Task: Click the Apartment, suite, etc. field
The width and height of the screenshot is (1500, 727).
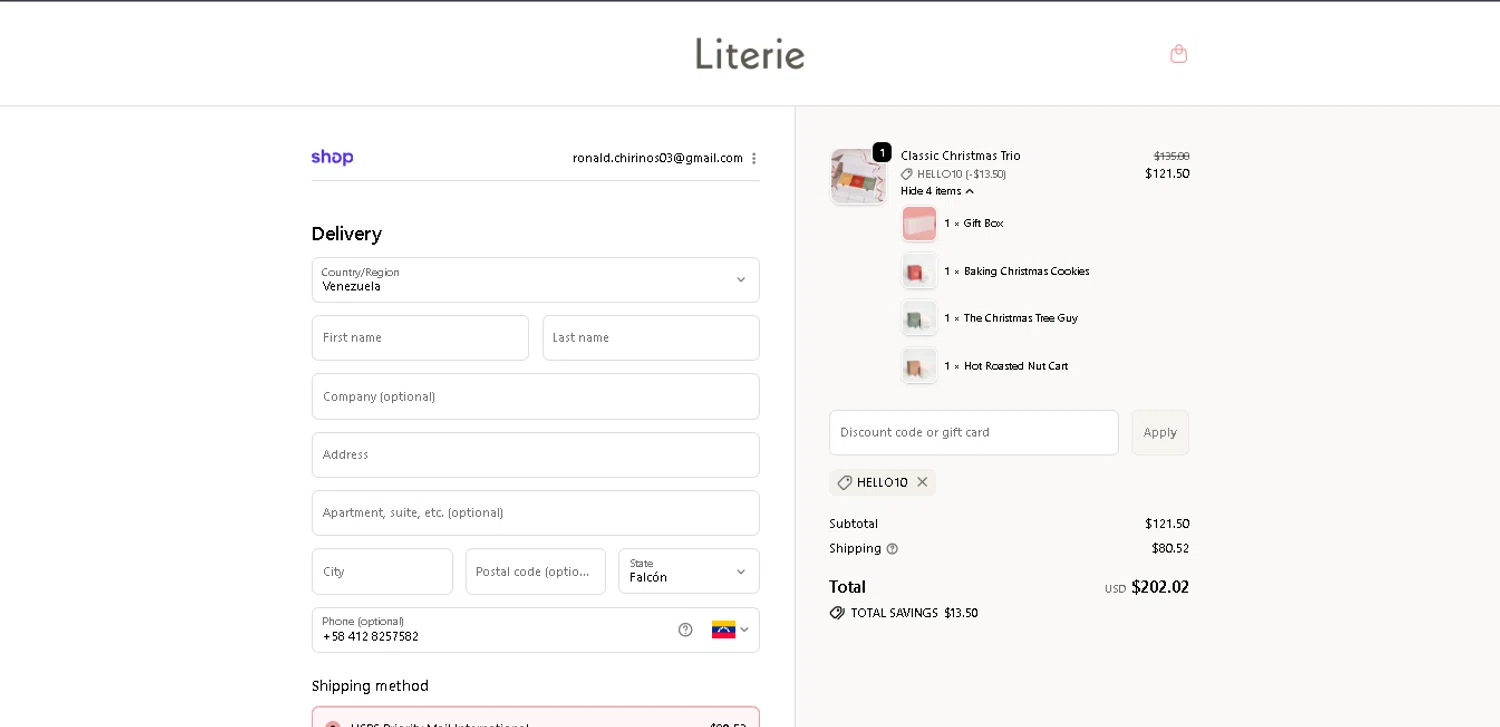Action: 535,513
